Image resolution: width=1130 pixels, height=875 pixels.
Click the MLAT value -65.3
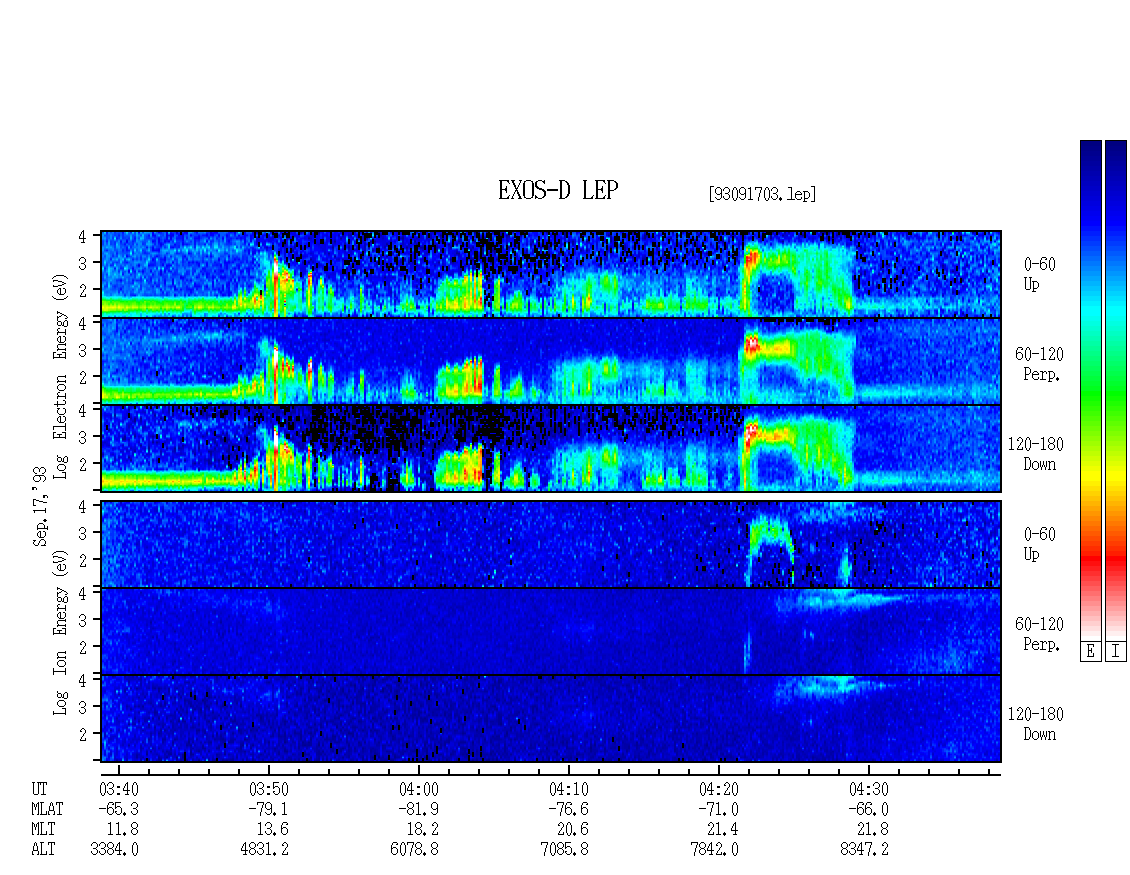coord(119,809)
